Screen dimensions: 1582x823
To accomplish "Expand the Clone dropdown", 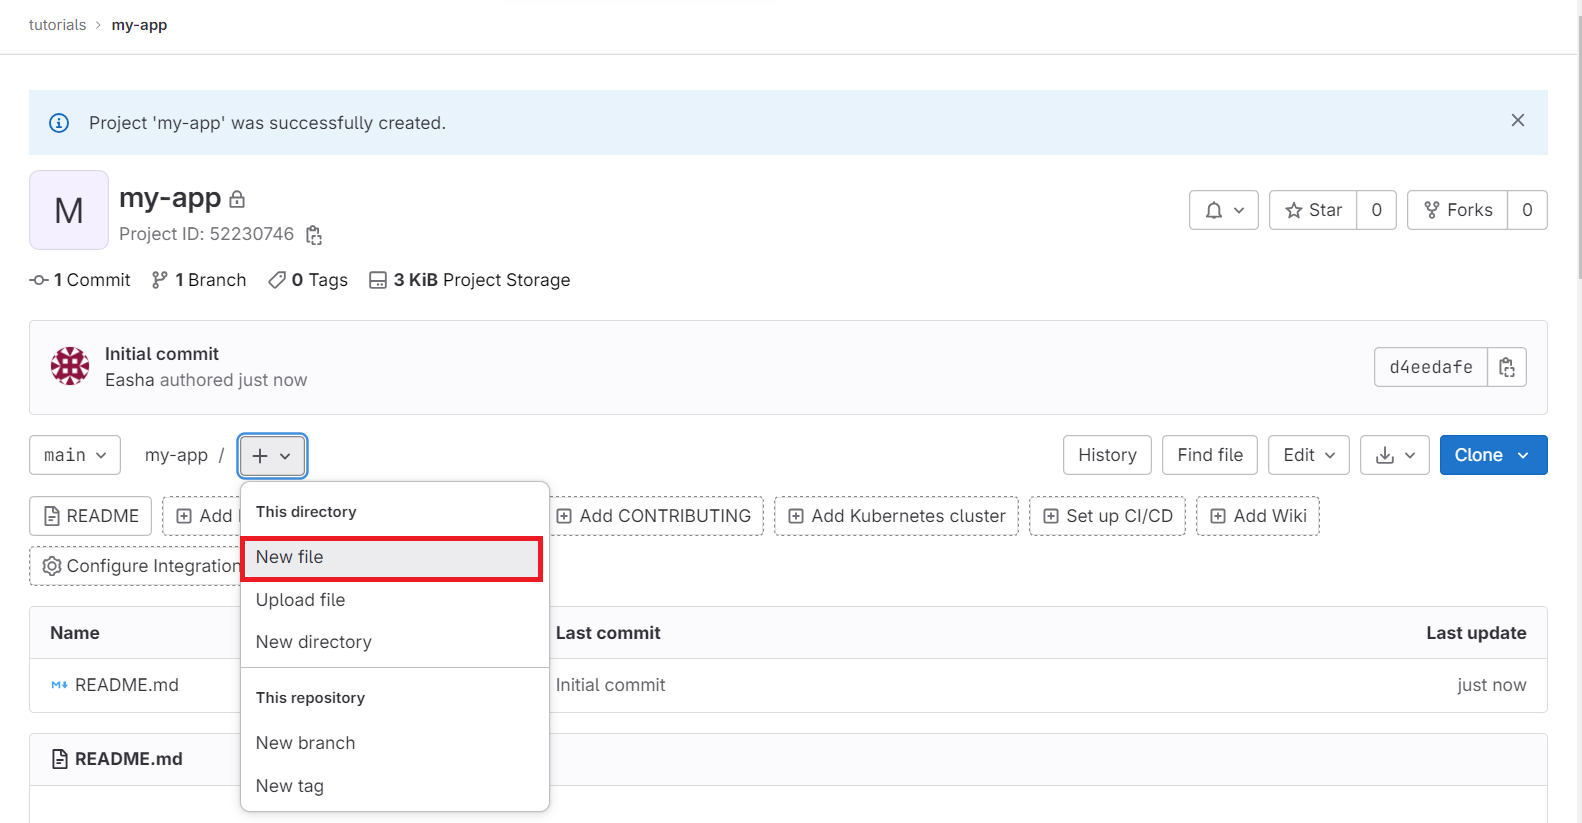I will [x=1493, y=455].
